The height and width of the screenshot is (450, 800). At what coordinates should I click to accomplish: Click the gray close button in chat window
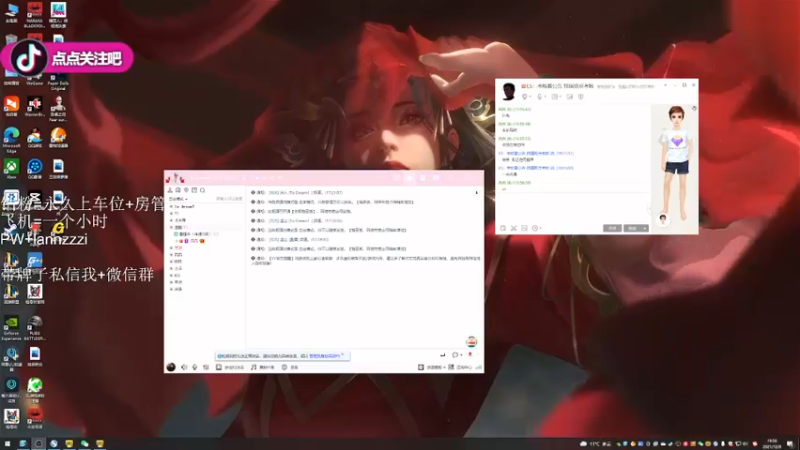[612, 228]
